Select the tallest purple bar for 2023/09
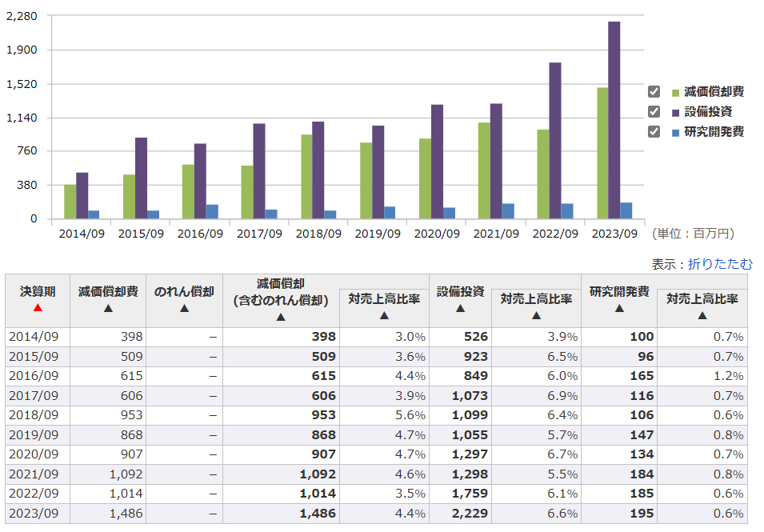 pyautogui.click(x=614, y=120)
